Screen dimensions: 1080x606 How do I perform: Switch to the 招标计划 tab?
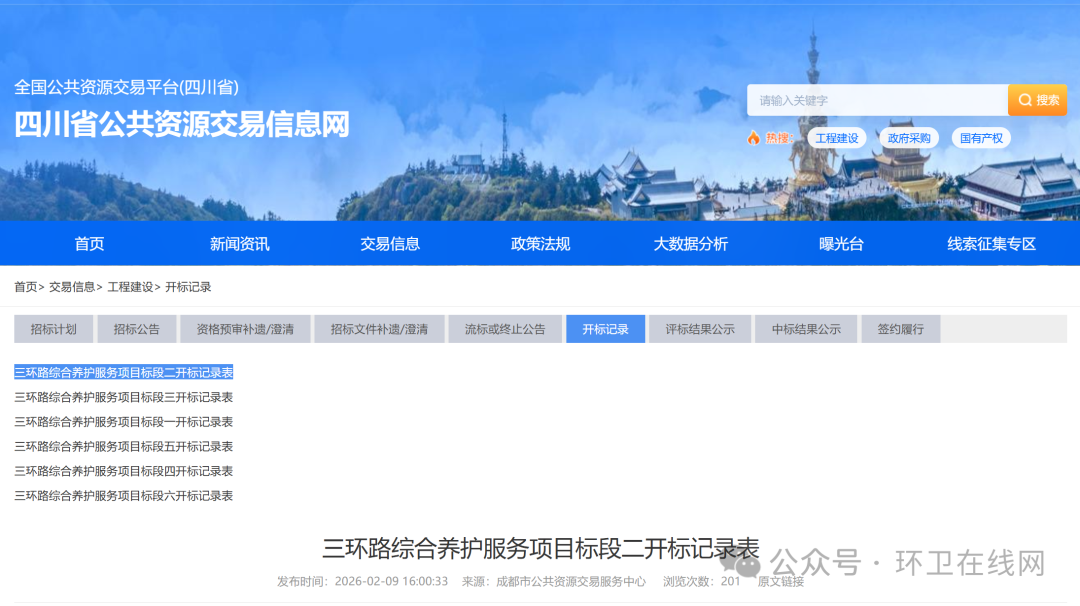54,329
